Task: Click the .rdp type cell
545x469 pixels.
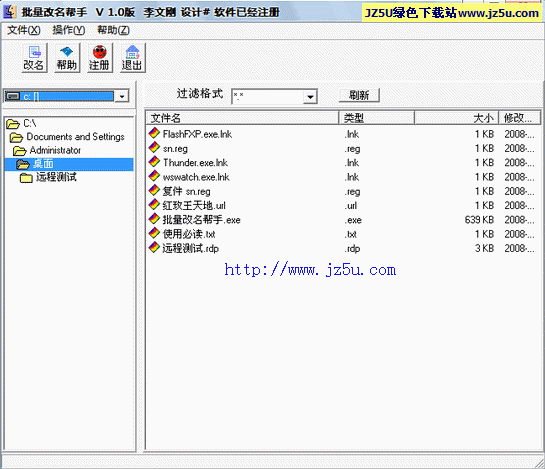Action: (352, 249)
